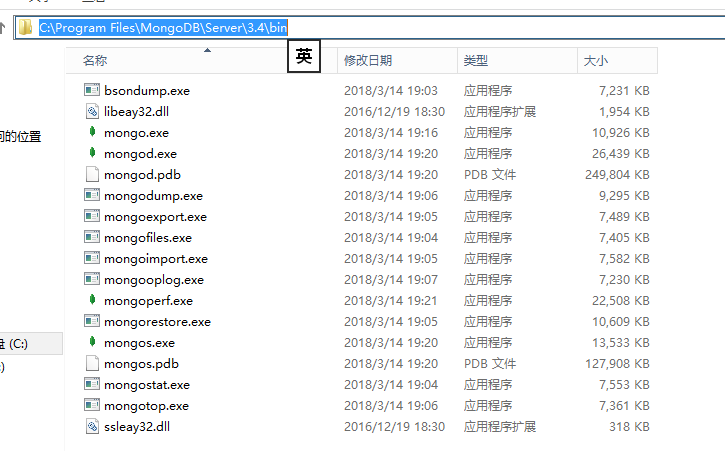Click the 26,439 KB size value
The width and height of the screenshot is (725, 451).
tap(621, 154)
